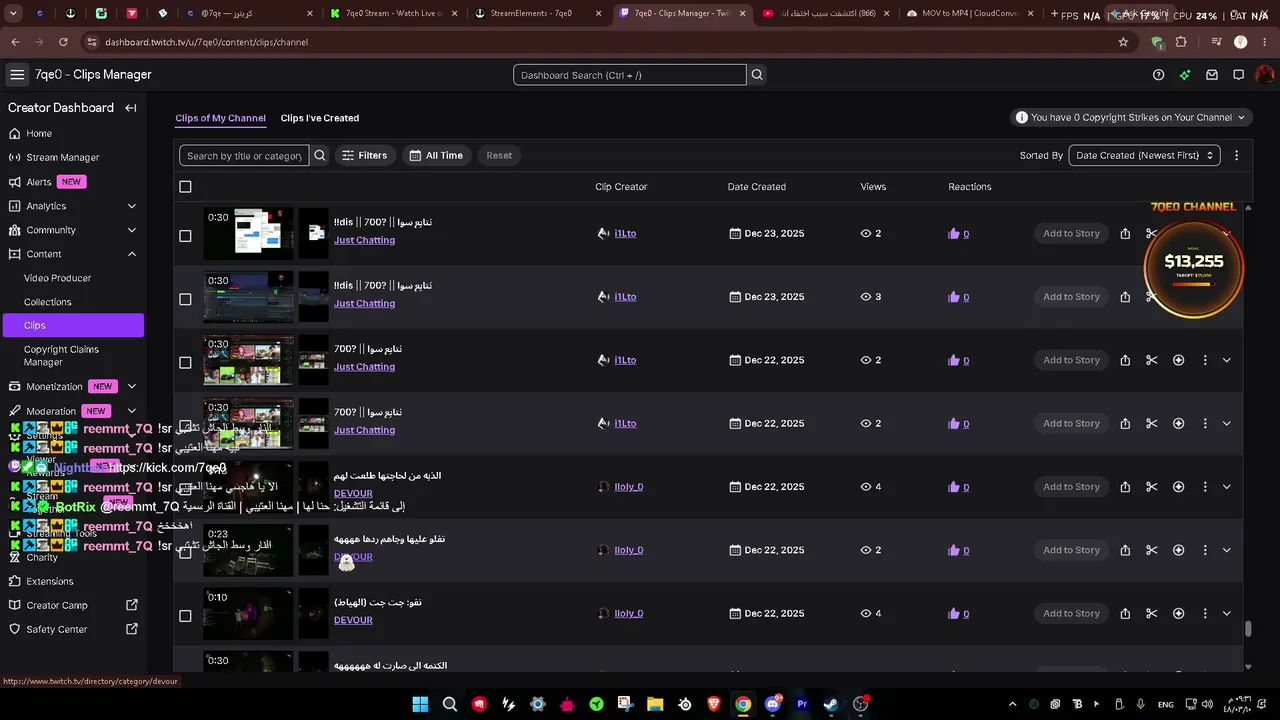Collapse the Content sidebar section
This screenshot has height=720, width=1280.
pos(131,254)
